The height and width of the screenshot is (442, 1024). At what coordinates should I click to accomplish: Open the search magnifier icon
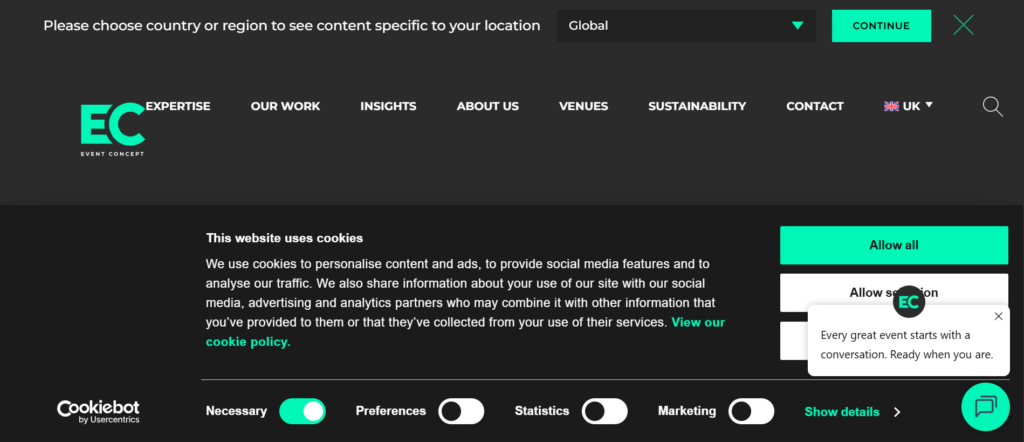click(x=992, y=106)
